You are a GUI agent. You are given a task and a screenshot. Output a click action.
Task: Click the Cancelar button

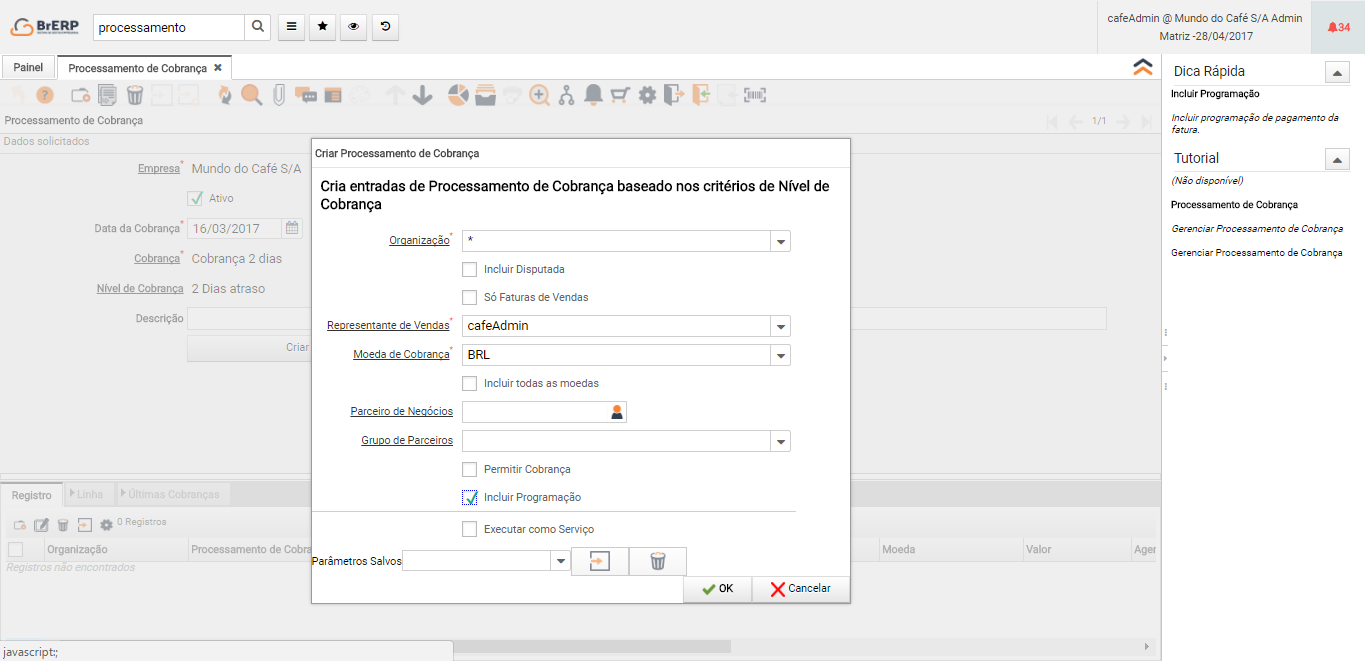(x=800, y=589)
